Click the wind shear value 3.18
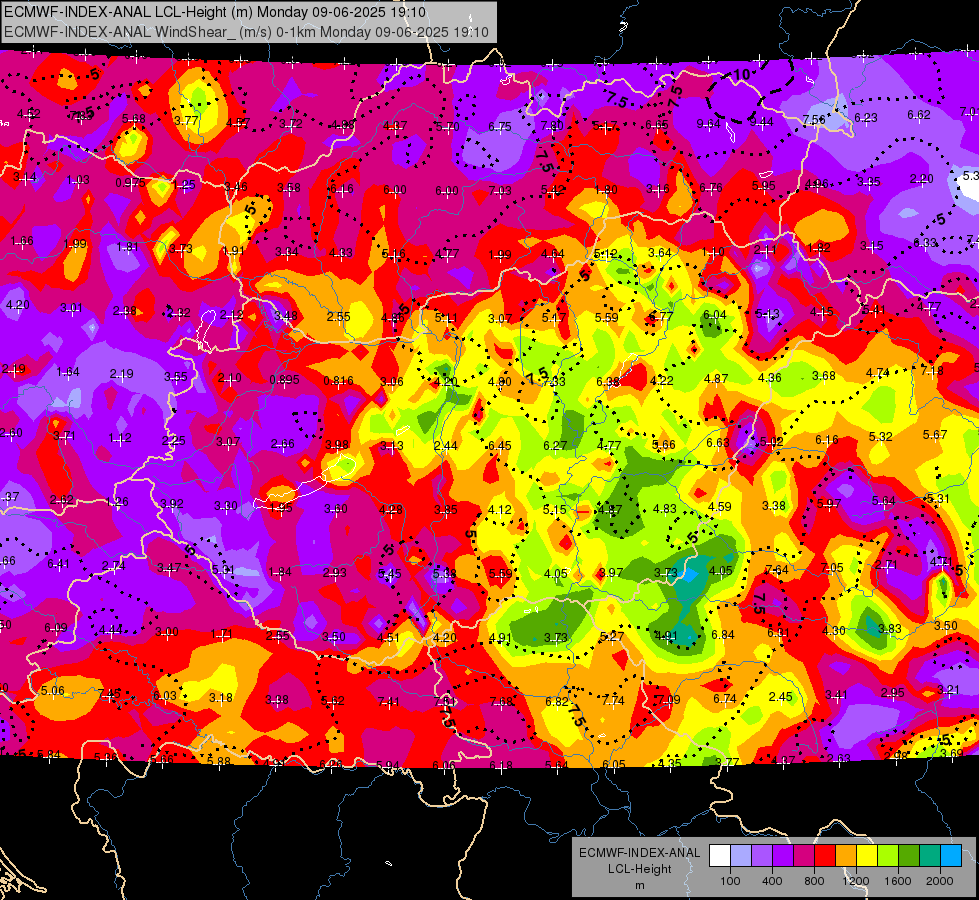The height and width of the screenshot is (900, 979). point(220,697)
